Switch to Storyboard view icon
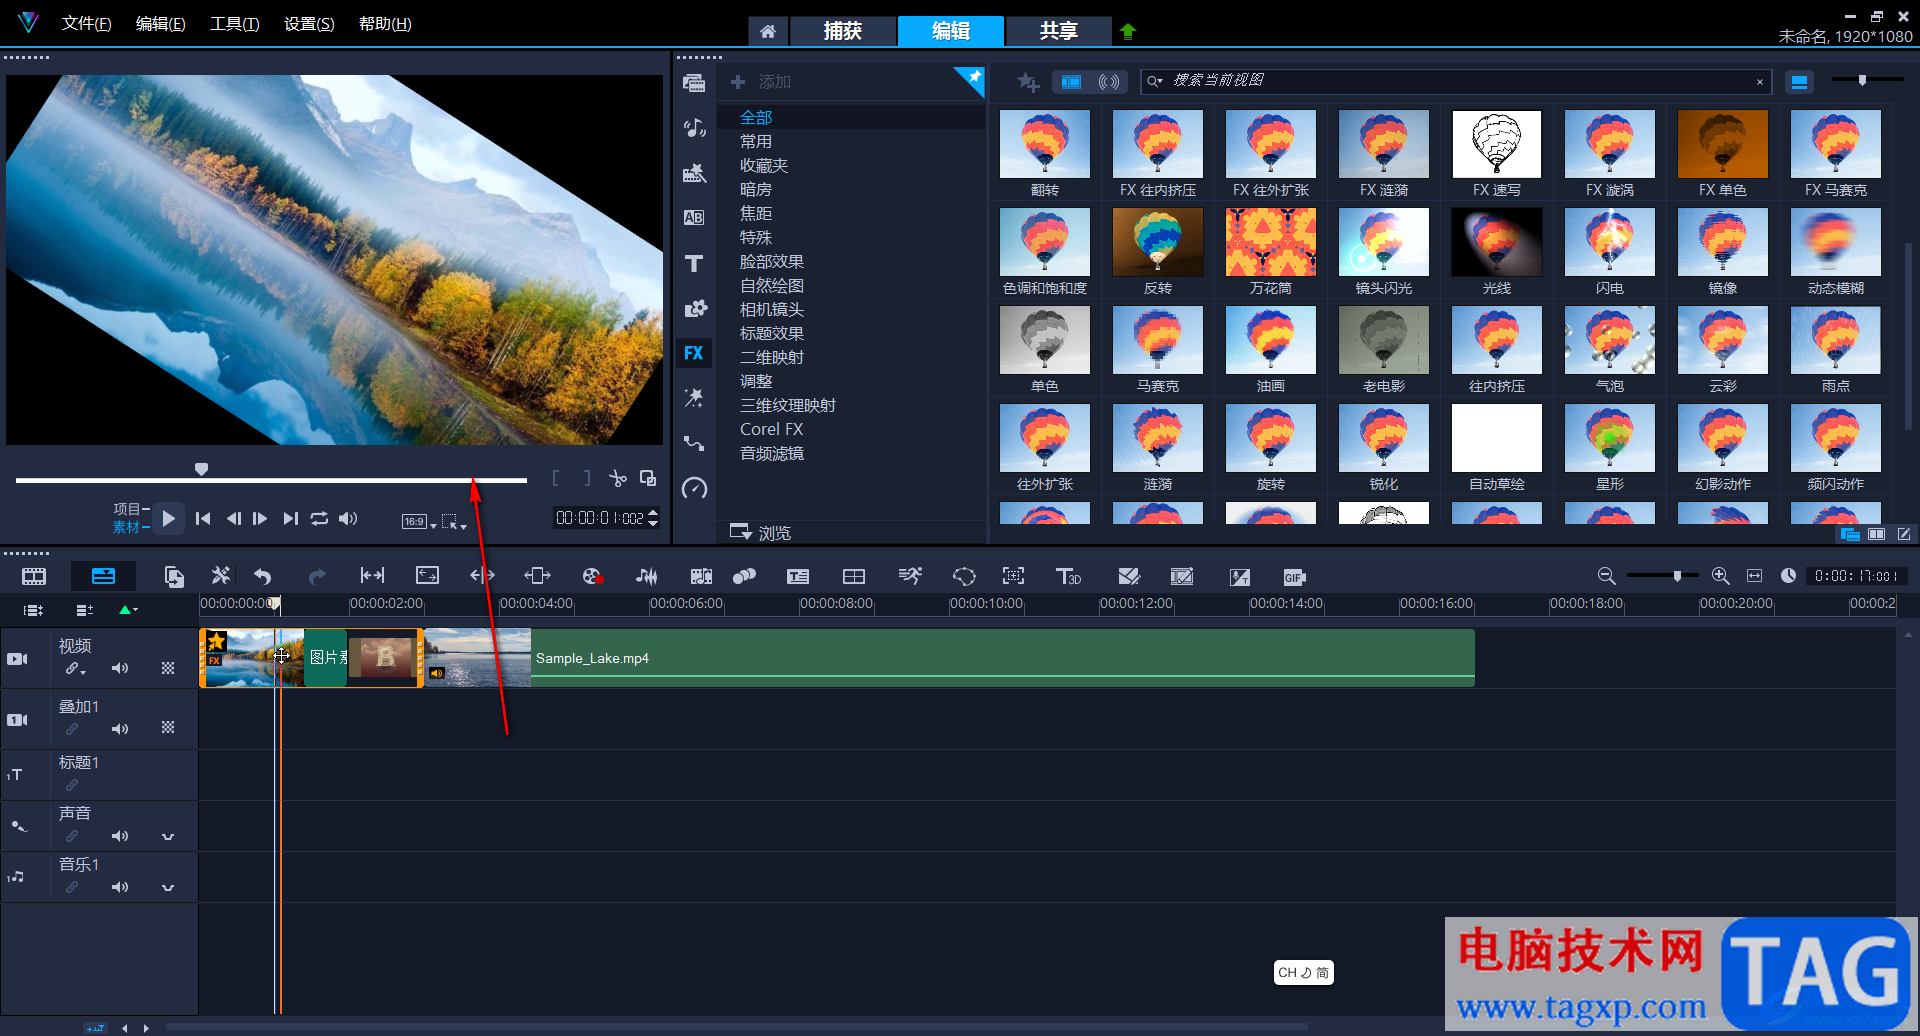Screen dimensions: 1920x1036 click(x=34, y=576)
